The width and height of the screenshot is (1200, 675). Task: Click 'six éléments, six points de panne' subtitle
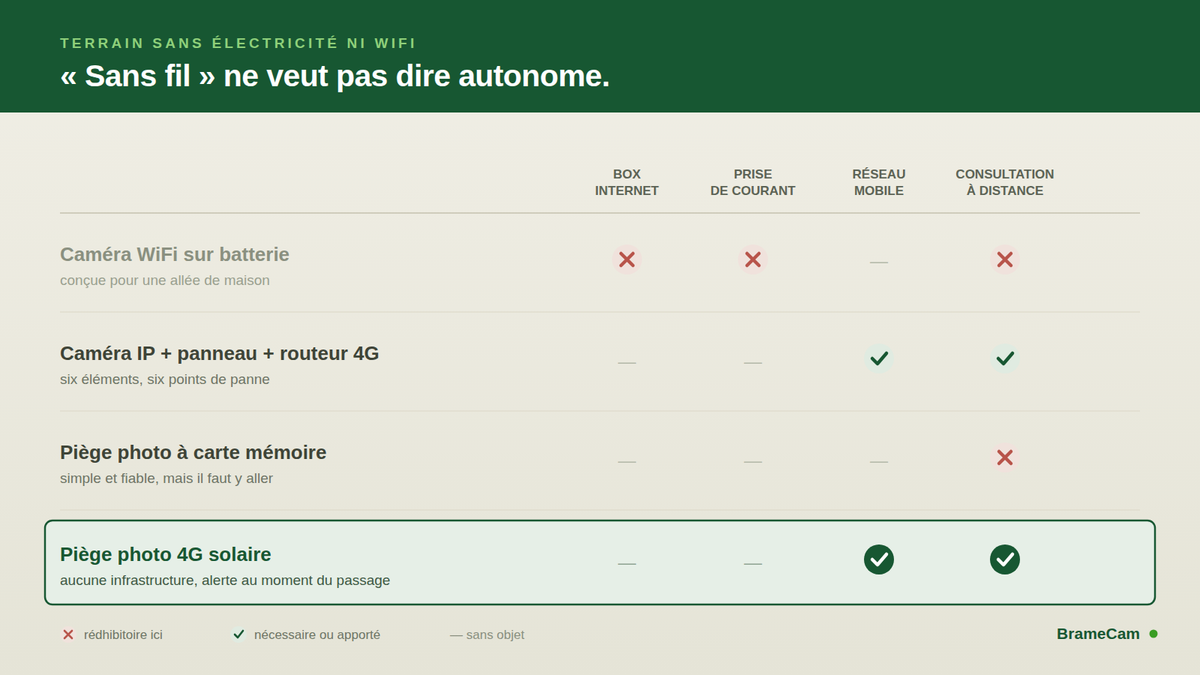(x=165, y=380)
